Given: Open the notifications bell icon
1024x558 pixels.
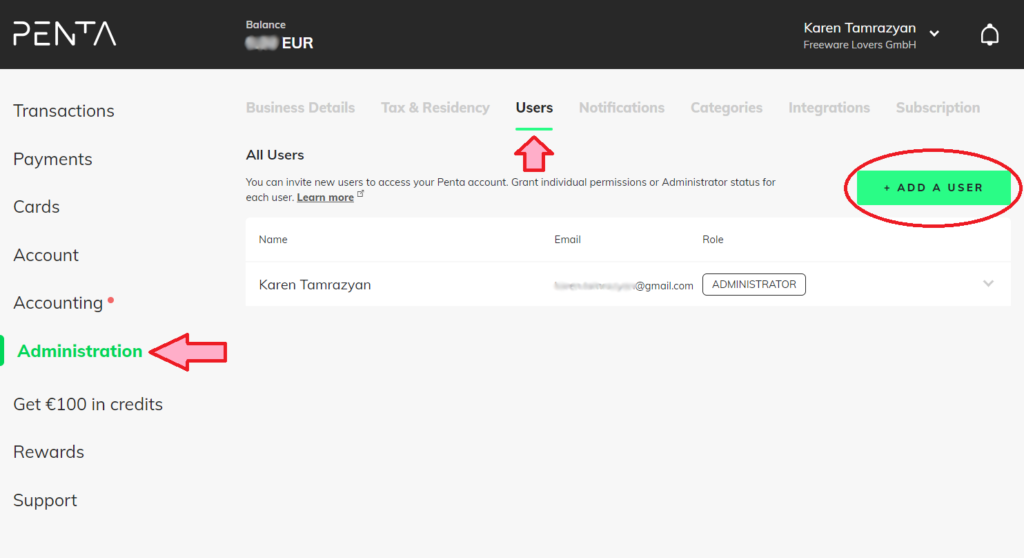Looking at the screenshot, I should (989, 35).
